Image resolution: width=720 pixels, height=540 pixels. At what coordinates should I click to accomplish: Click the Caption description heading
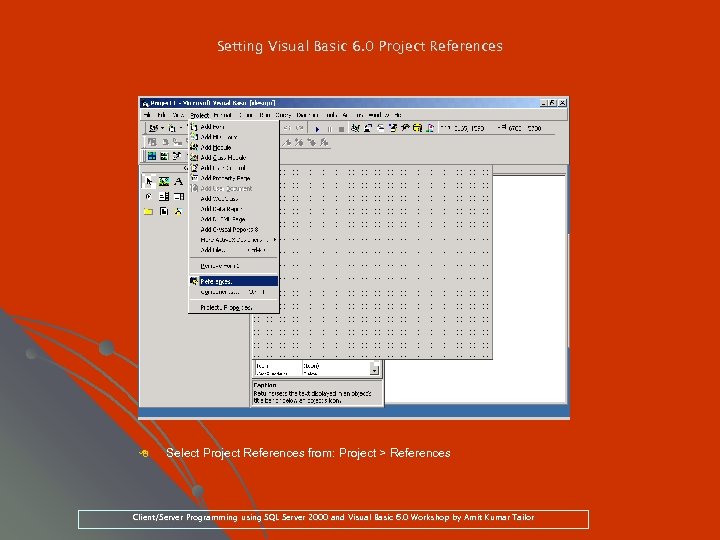pyautogui.click(x=265, y=385)
